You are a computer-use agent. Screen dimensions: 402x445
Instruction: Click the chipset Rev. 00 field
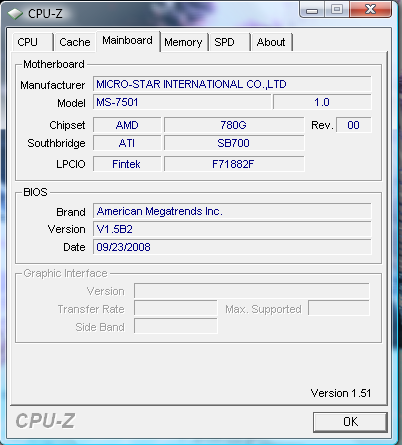coord(353,125)
